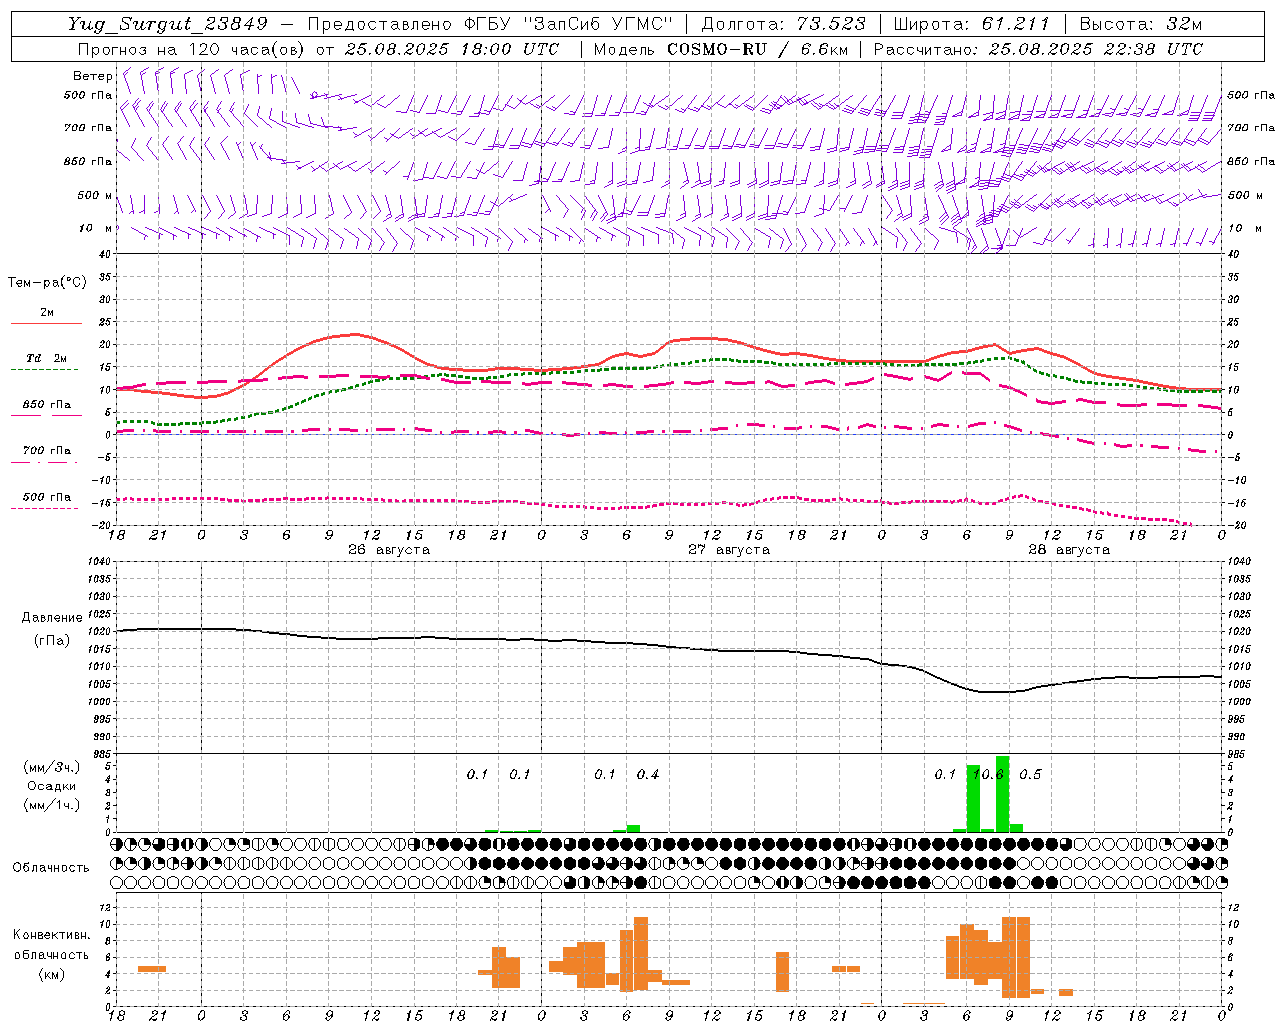Screen dimensions: 1280x1024
Task: Click the 0.4 precipitation value
Action: pos(648,775)
